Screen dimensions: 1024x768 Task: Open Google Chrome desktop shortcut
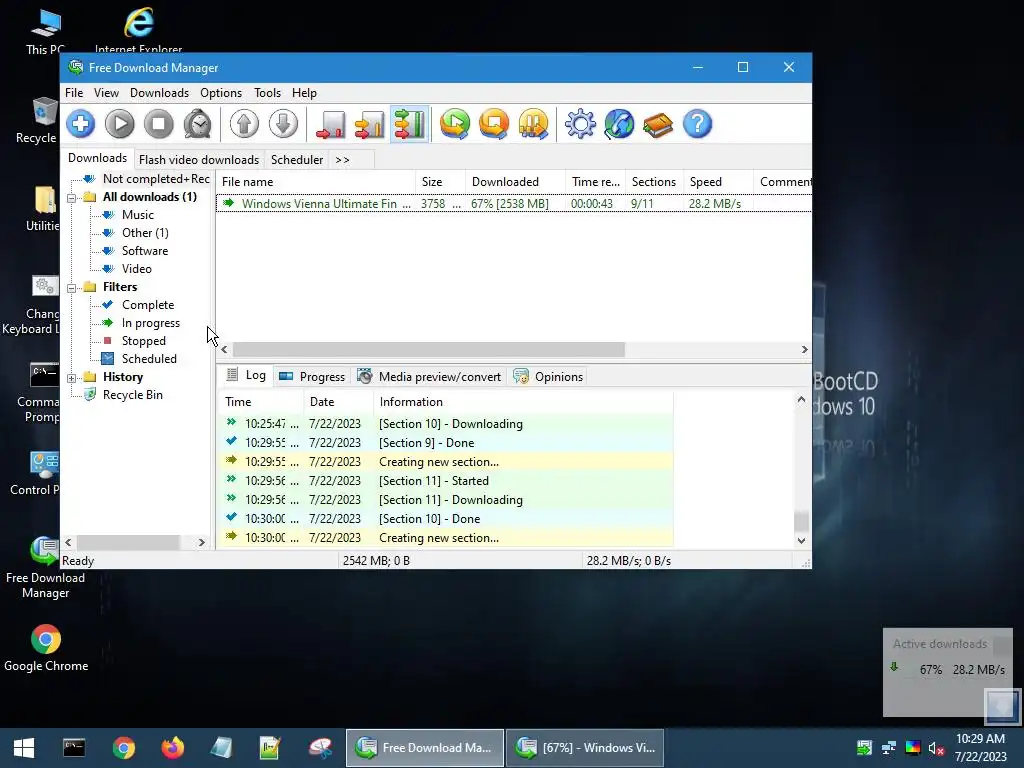[46, 648]
